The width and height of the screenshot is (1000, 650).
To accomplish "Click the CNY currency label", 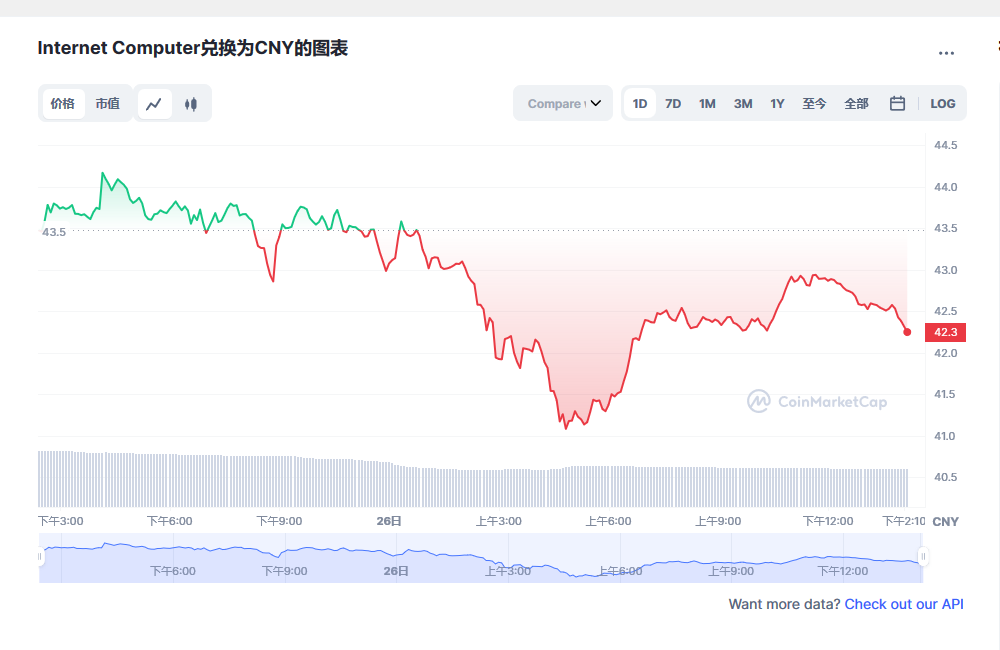I will (x=945, y=521).
